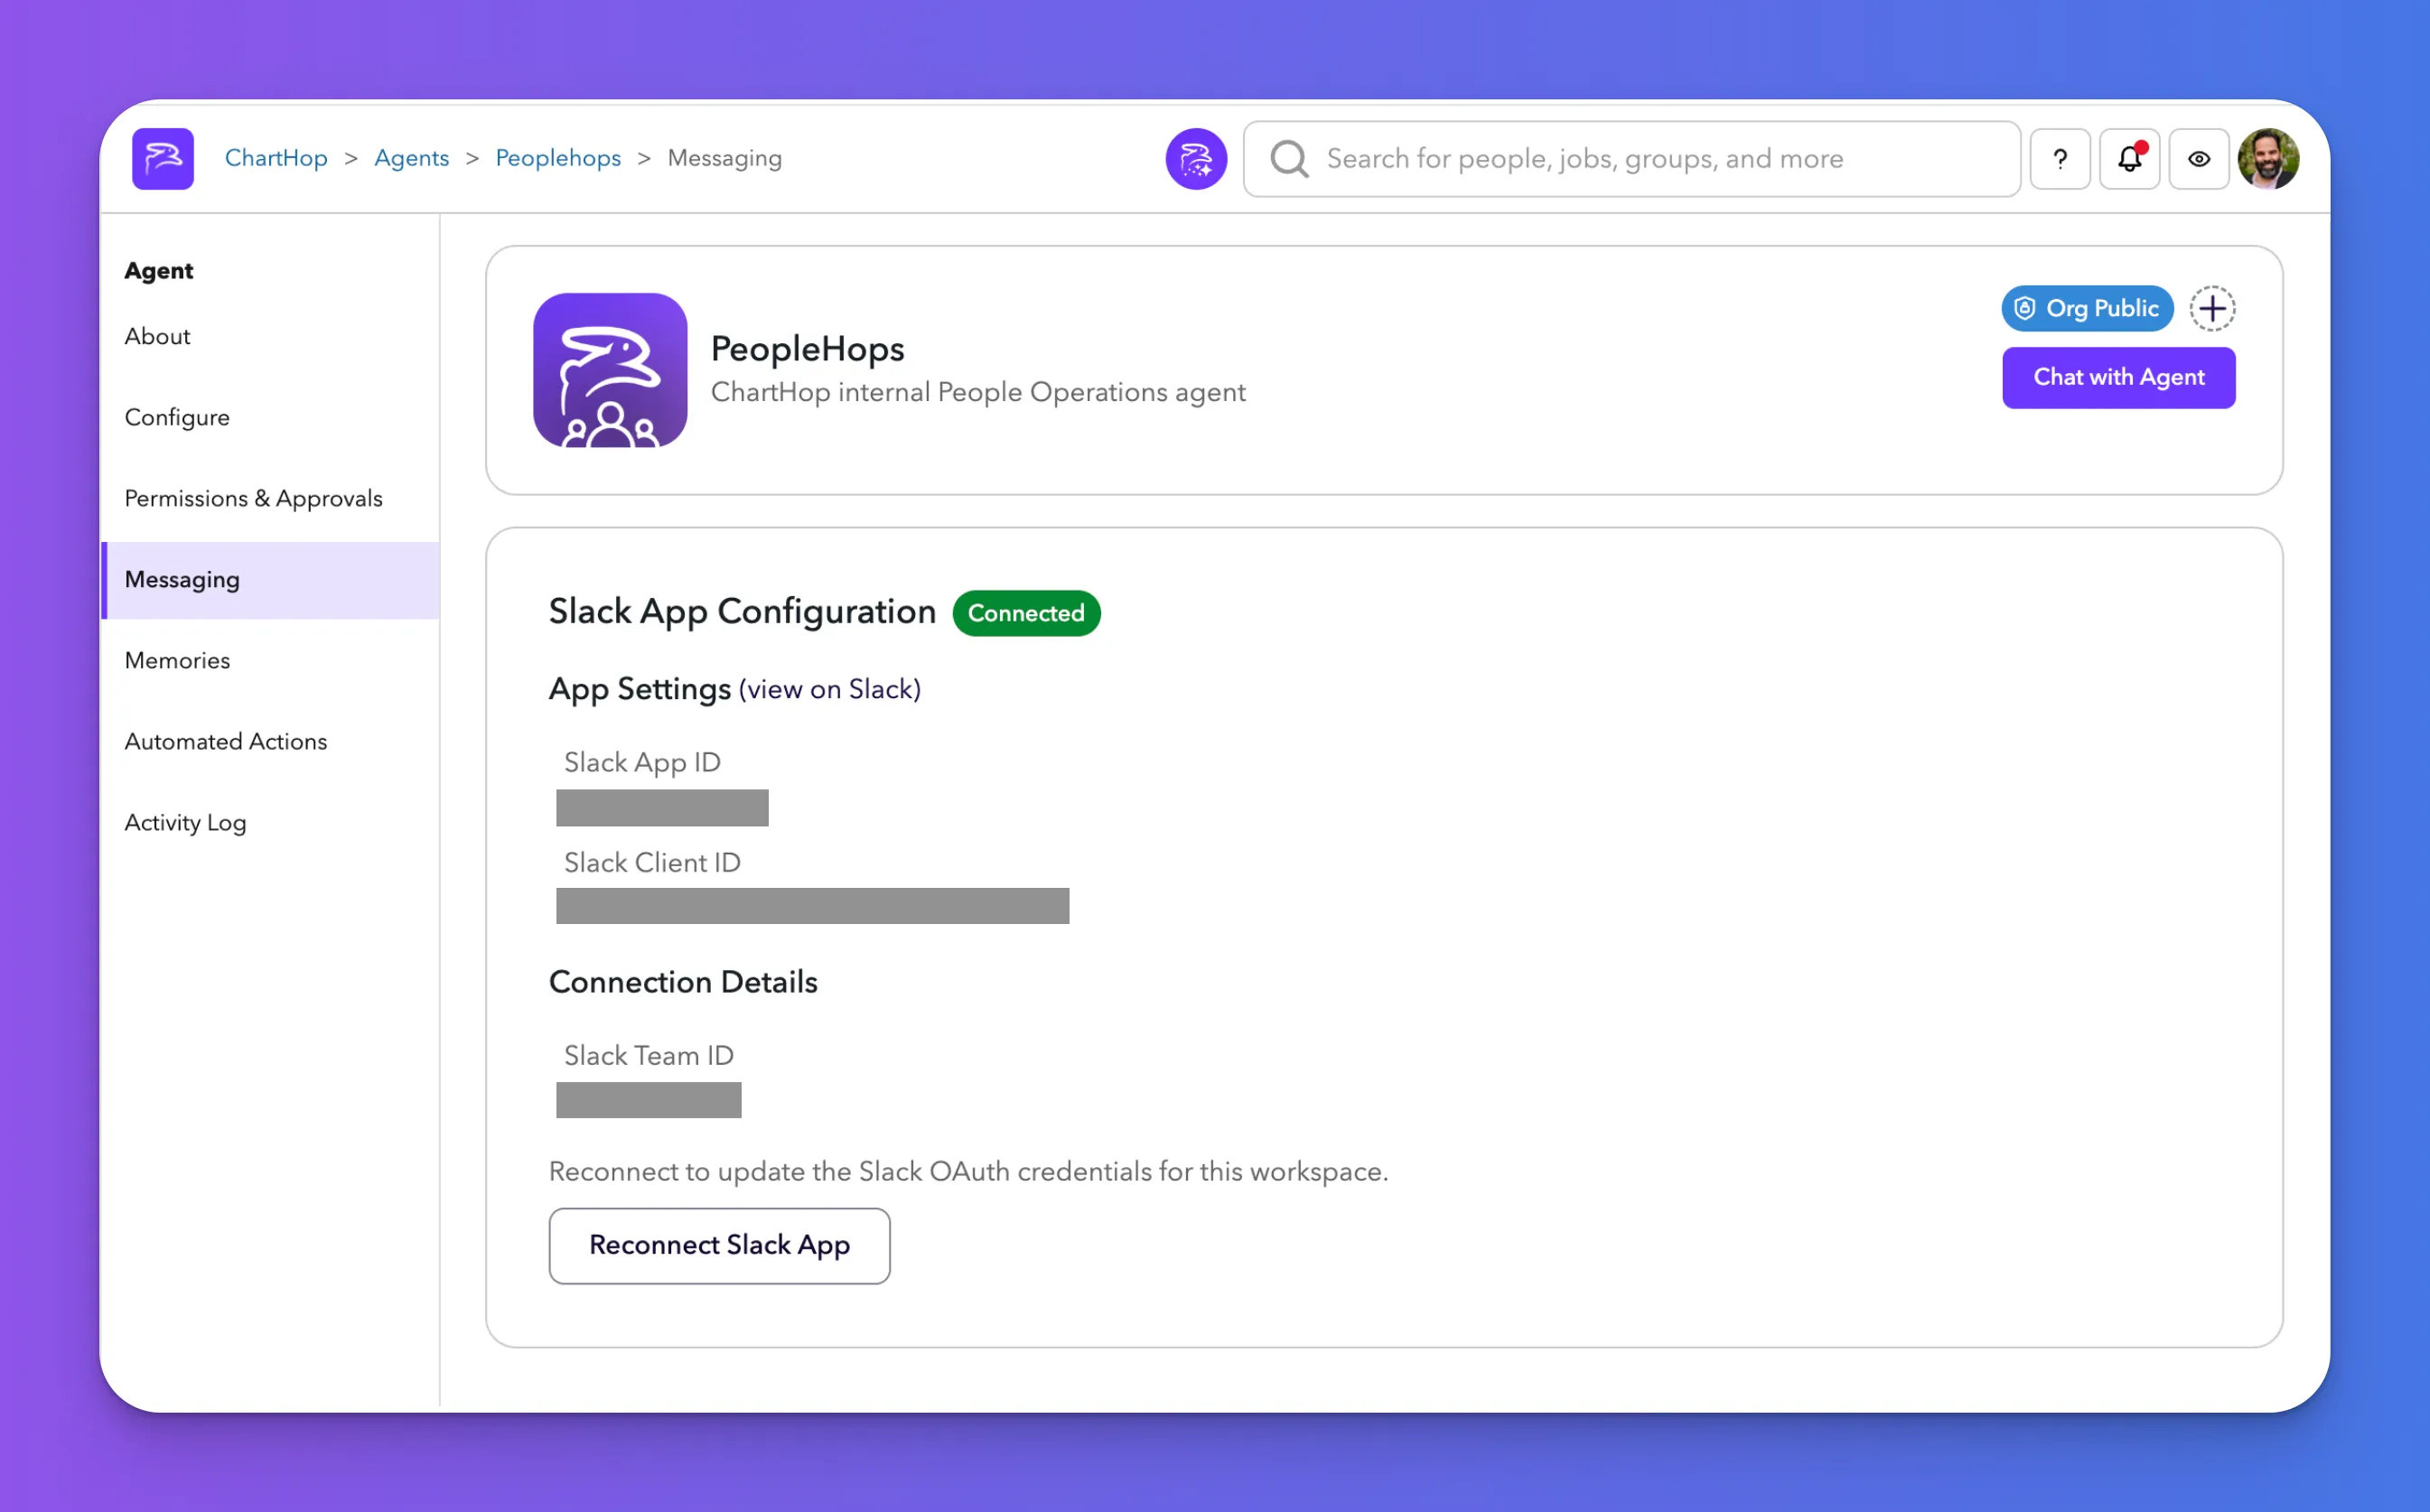
Task: Click the PeopleHops agent logo image
Action: pos(610,370)
